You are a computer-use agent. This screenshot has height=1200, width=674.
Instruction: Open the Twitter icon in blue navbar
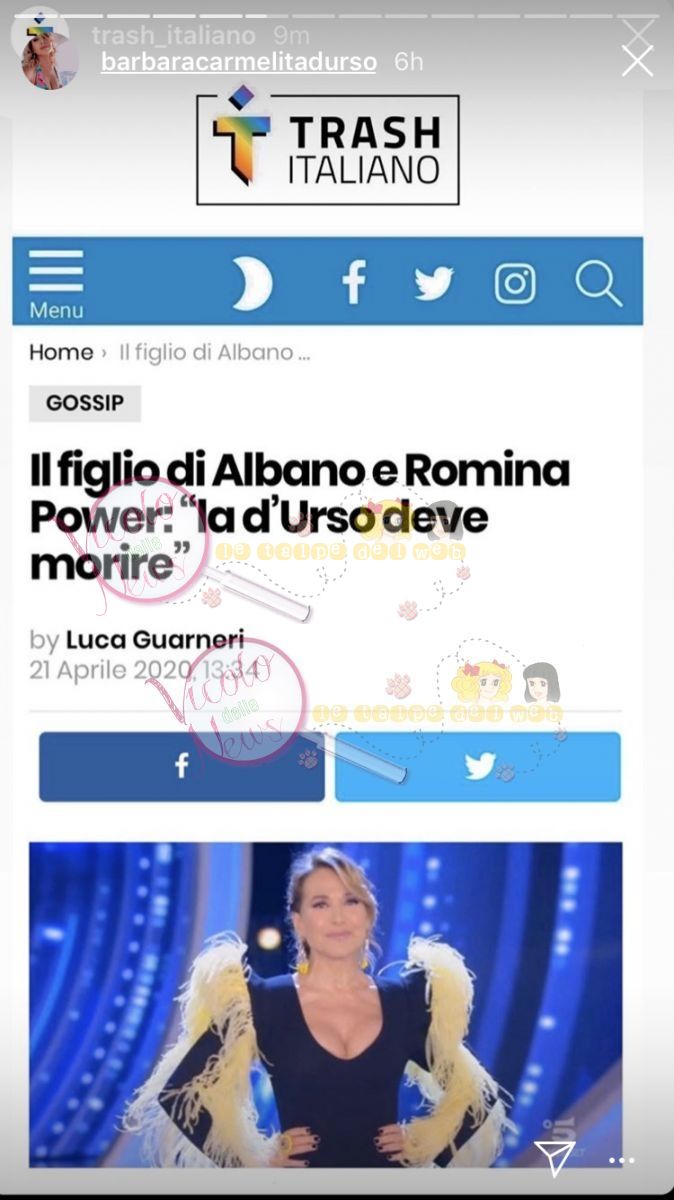434,284
